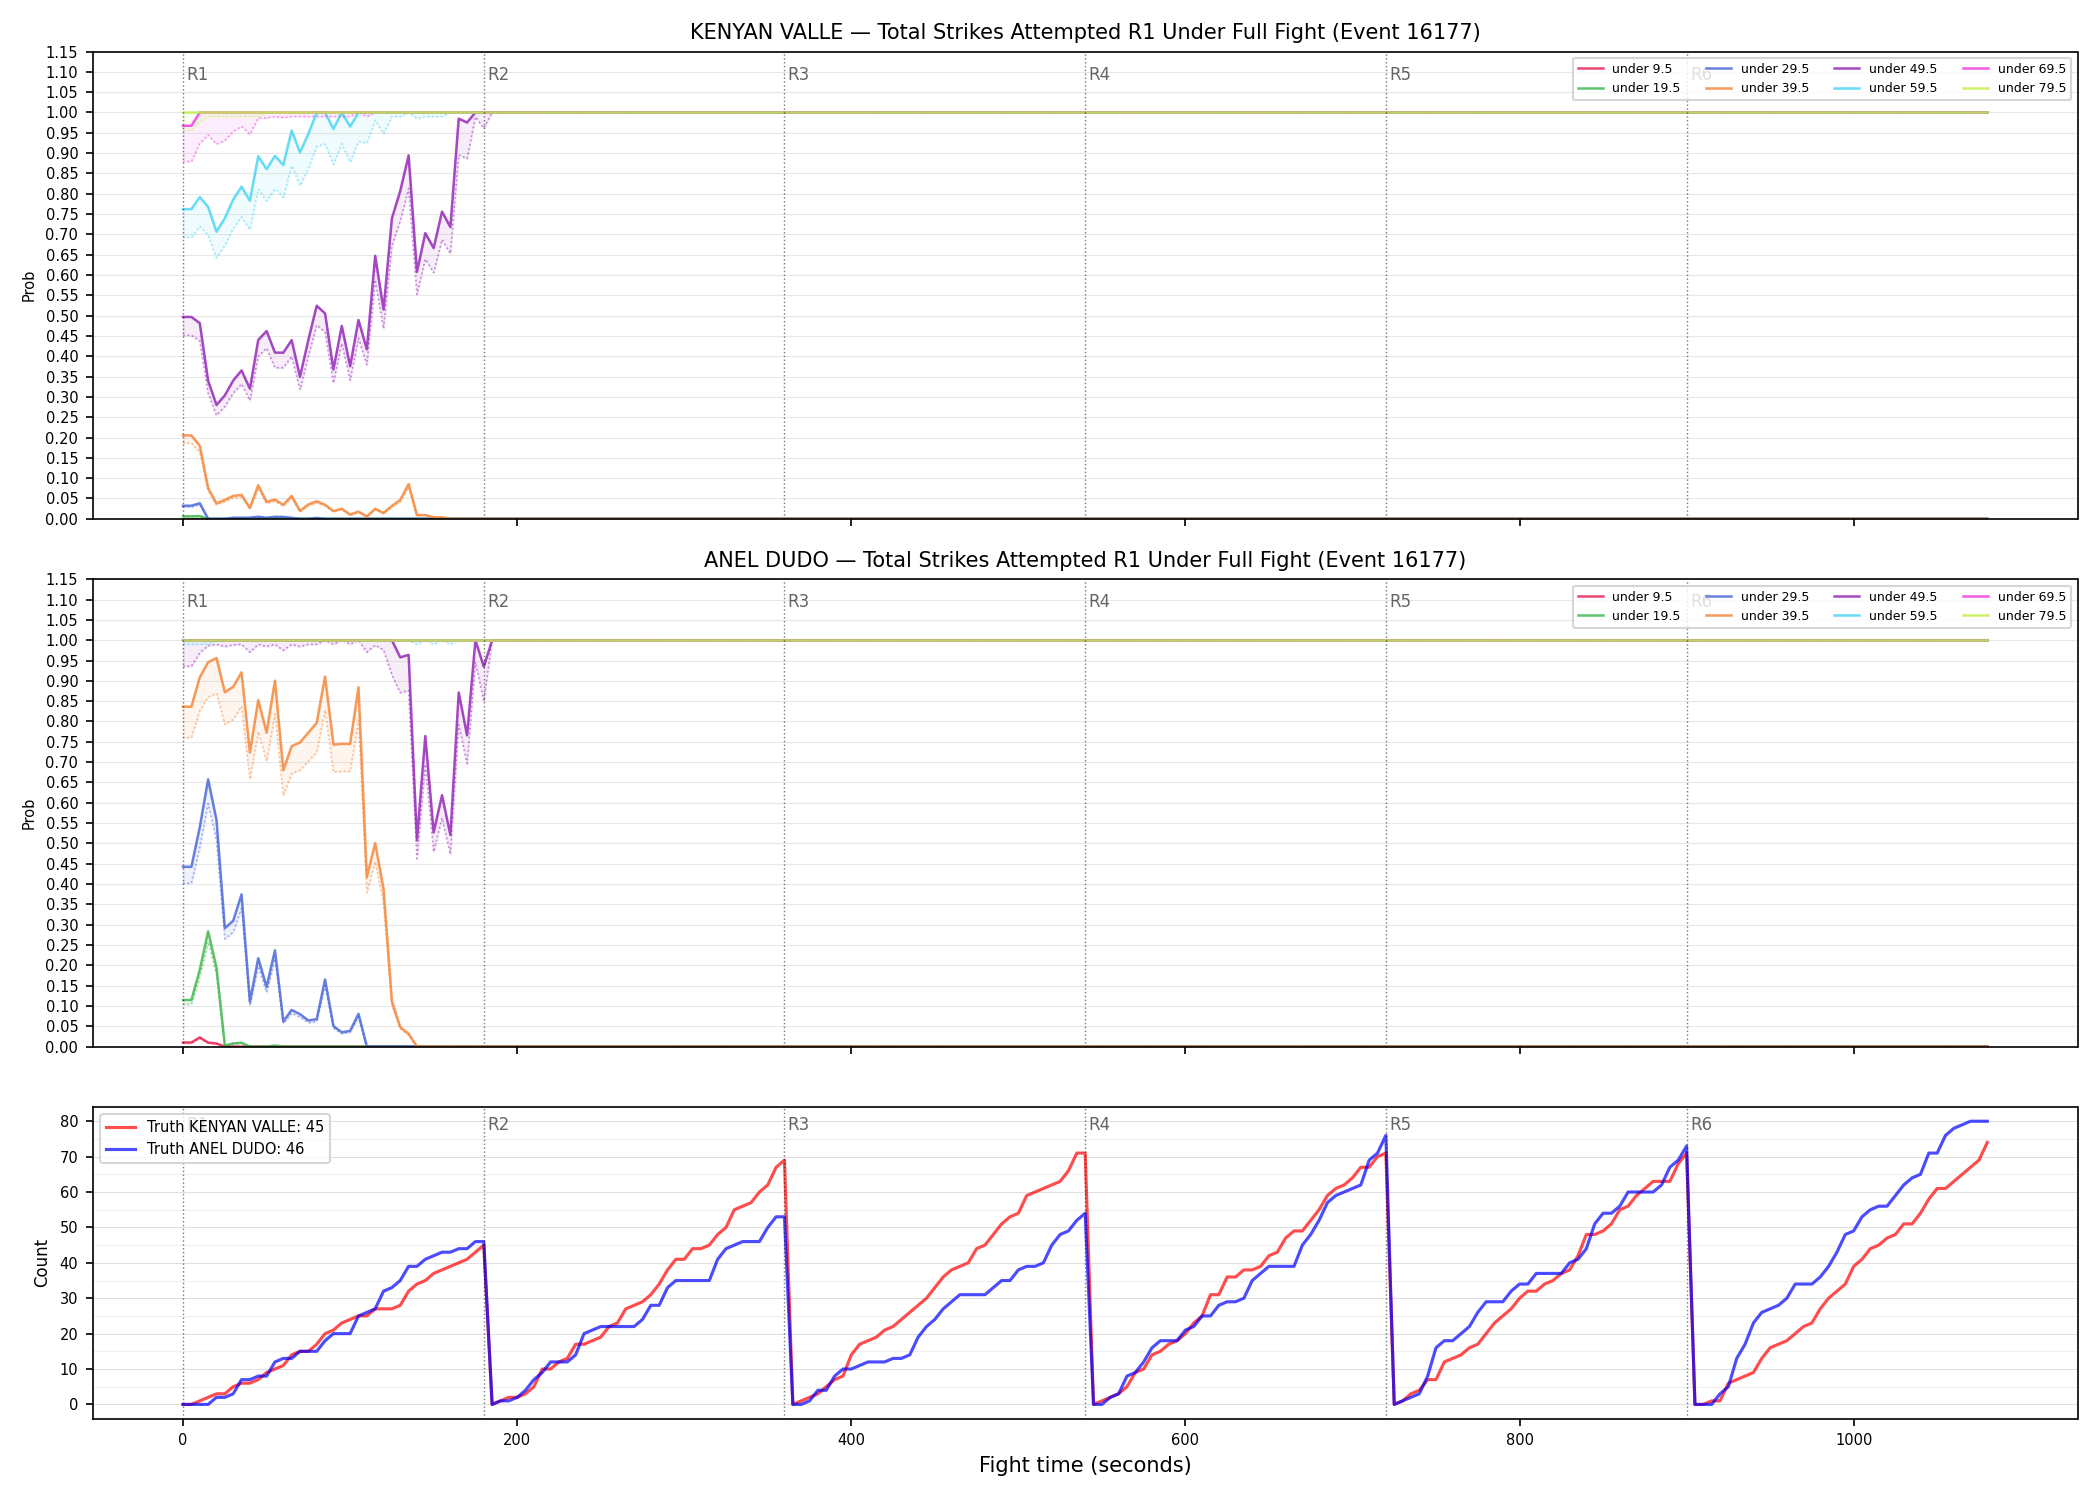The width and height of the screenshot is (2100, 1500).
Task: Click R2 round marker in ANEL DUDO chart
Action: (498, 601)
